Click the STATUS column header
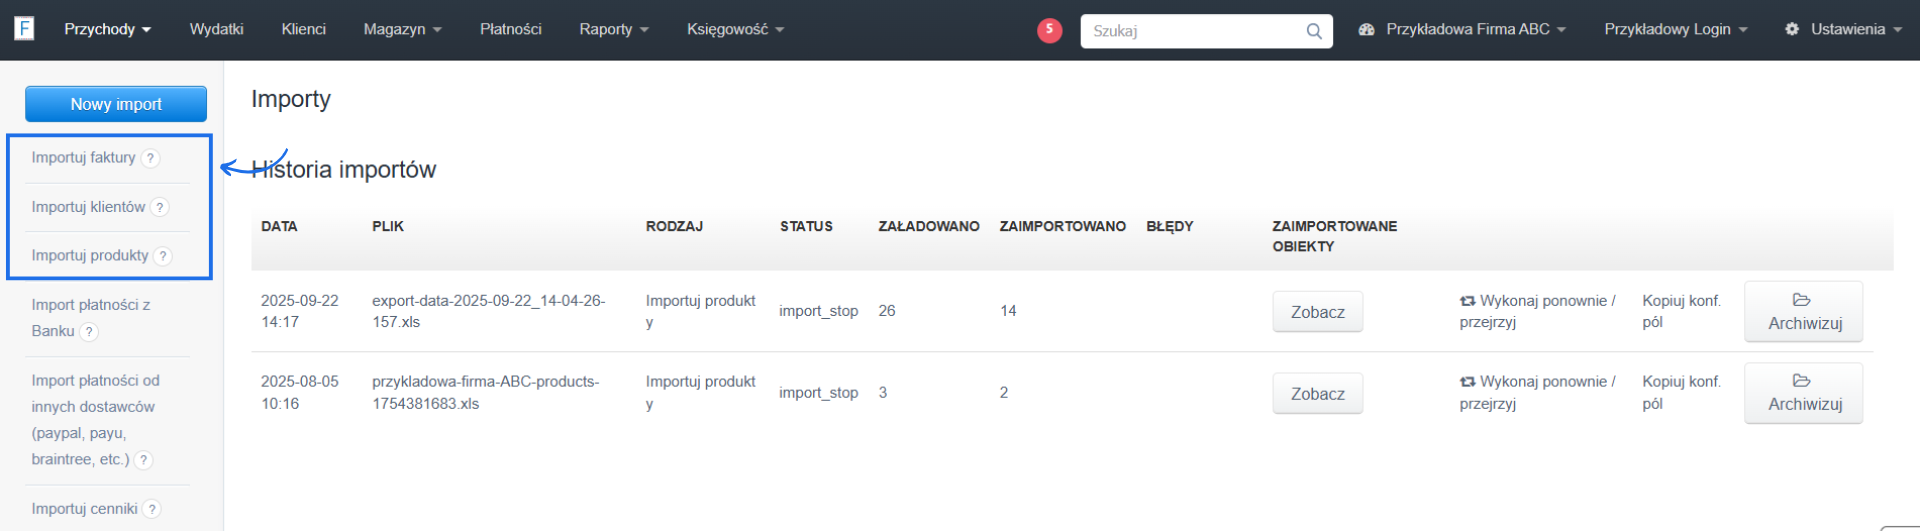 pyautogui.click(x=806, y=227)
